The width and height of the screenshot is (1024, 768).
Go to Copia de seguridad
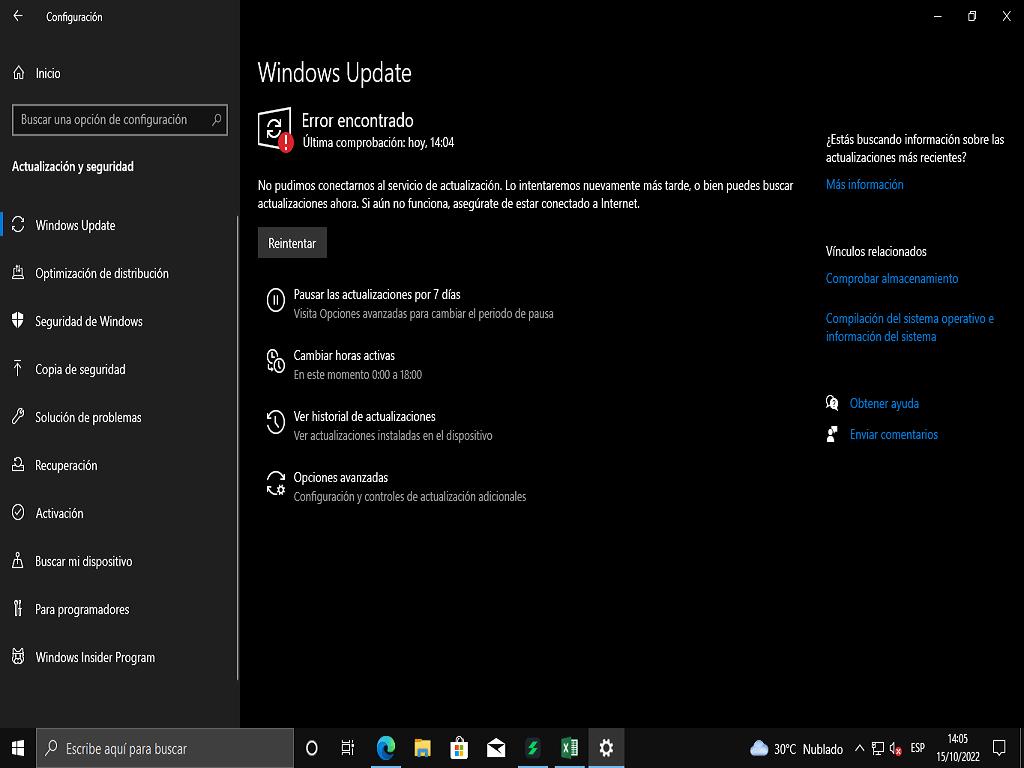click(120, 369)
